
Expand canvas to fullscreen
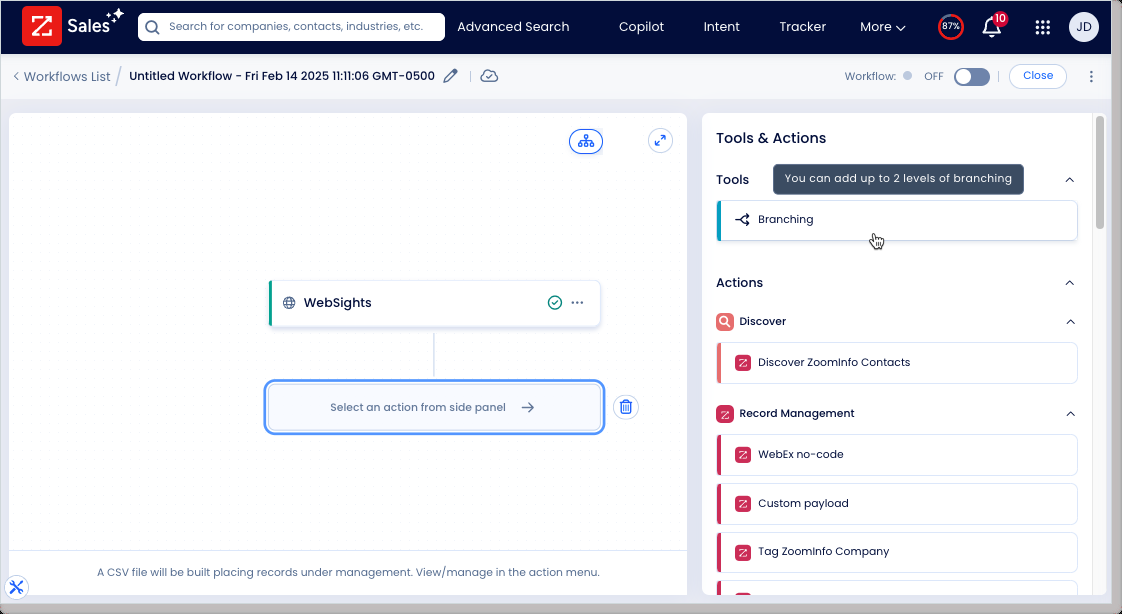(x=660, y=140)
